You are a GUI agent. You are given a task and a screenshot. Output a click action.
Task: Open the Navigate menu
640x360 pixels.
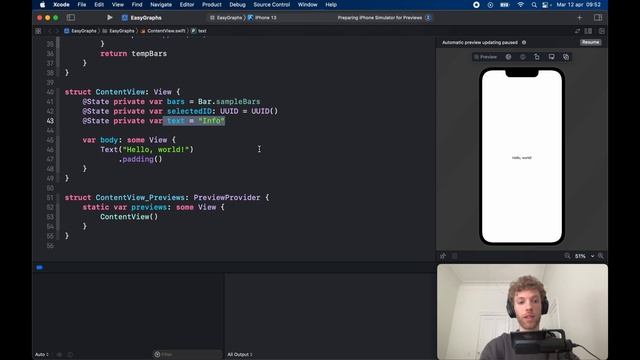click(x=161, y=5)
